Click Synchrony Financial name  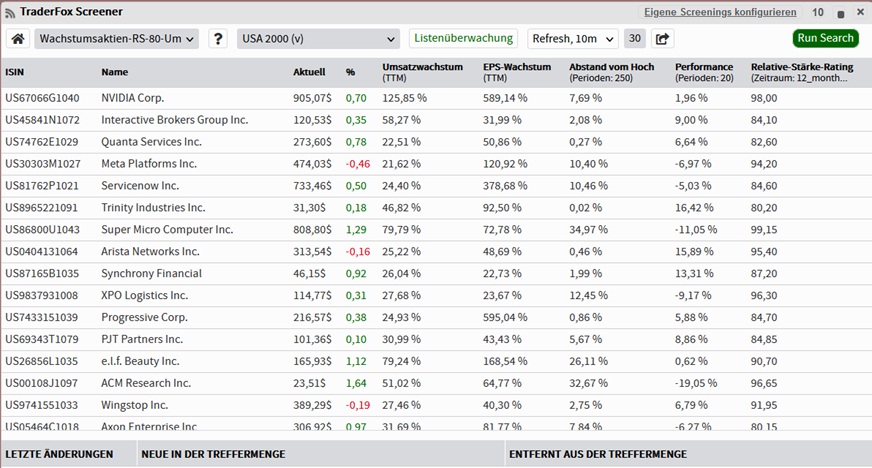pos(151,273)
